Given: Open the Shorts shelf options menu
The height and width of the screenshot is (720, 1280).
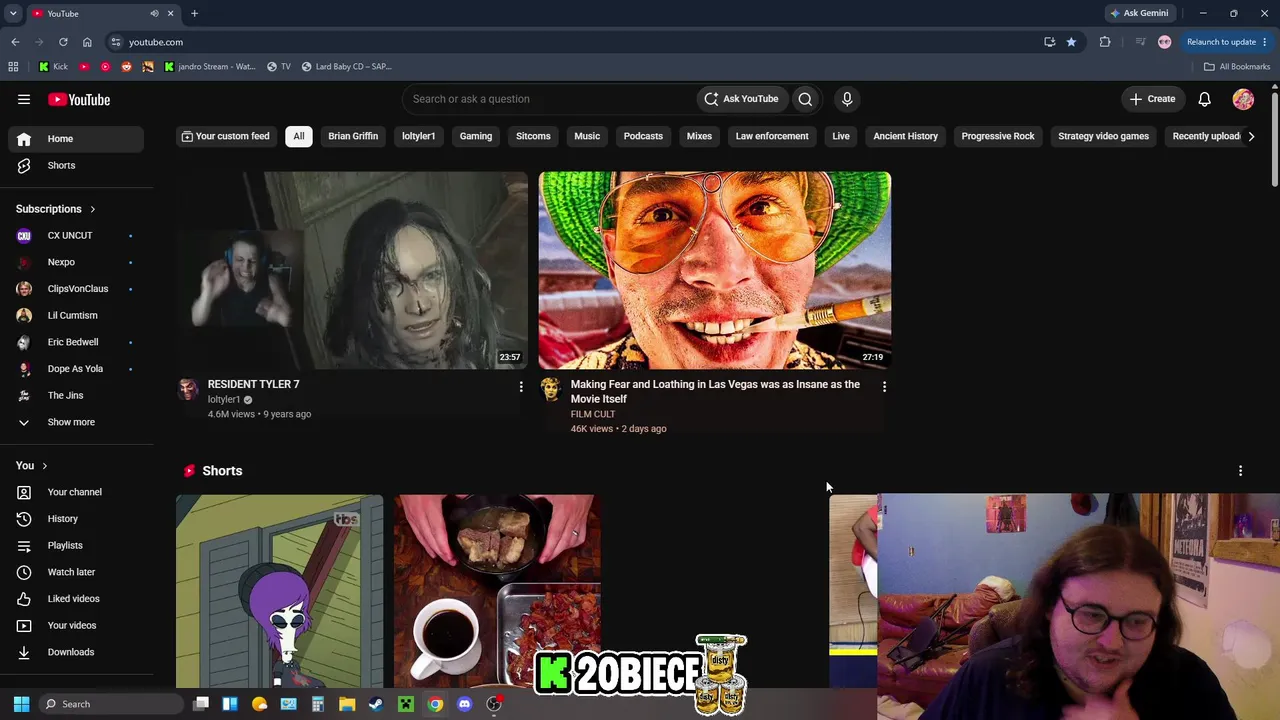Looking at the screenshot, I should (1240, 471).
